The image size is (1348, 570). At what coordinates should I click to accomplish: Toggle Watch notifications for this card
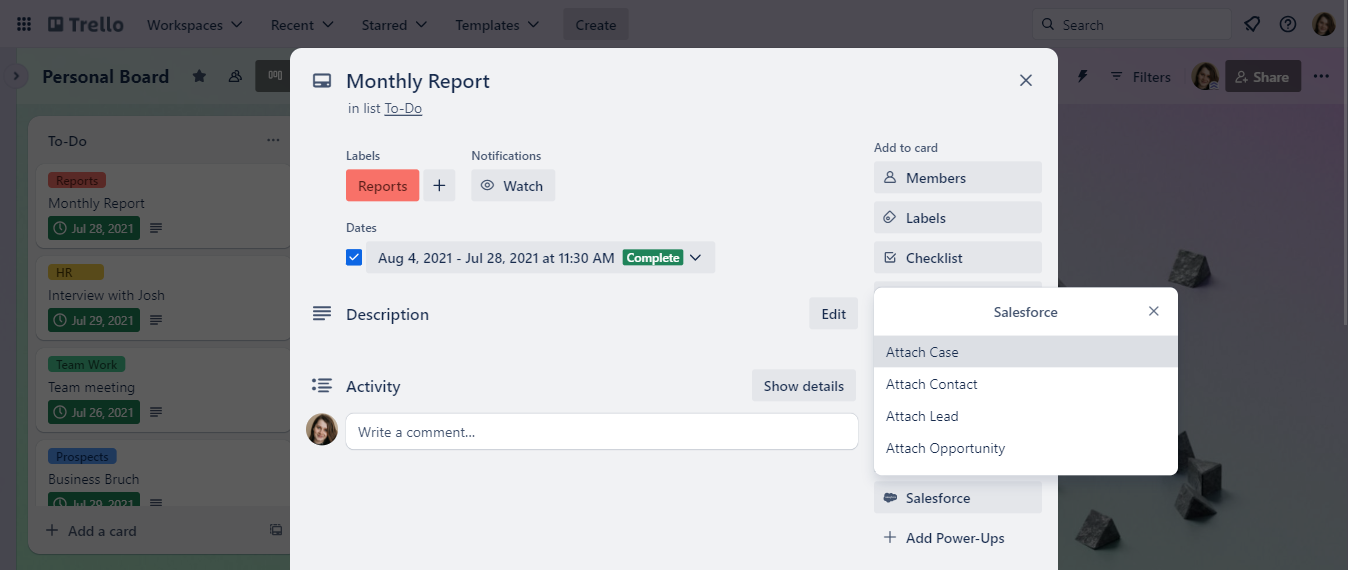[513, 186]
